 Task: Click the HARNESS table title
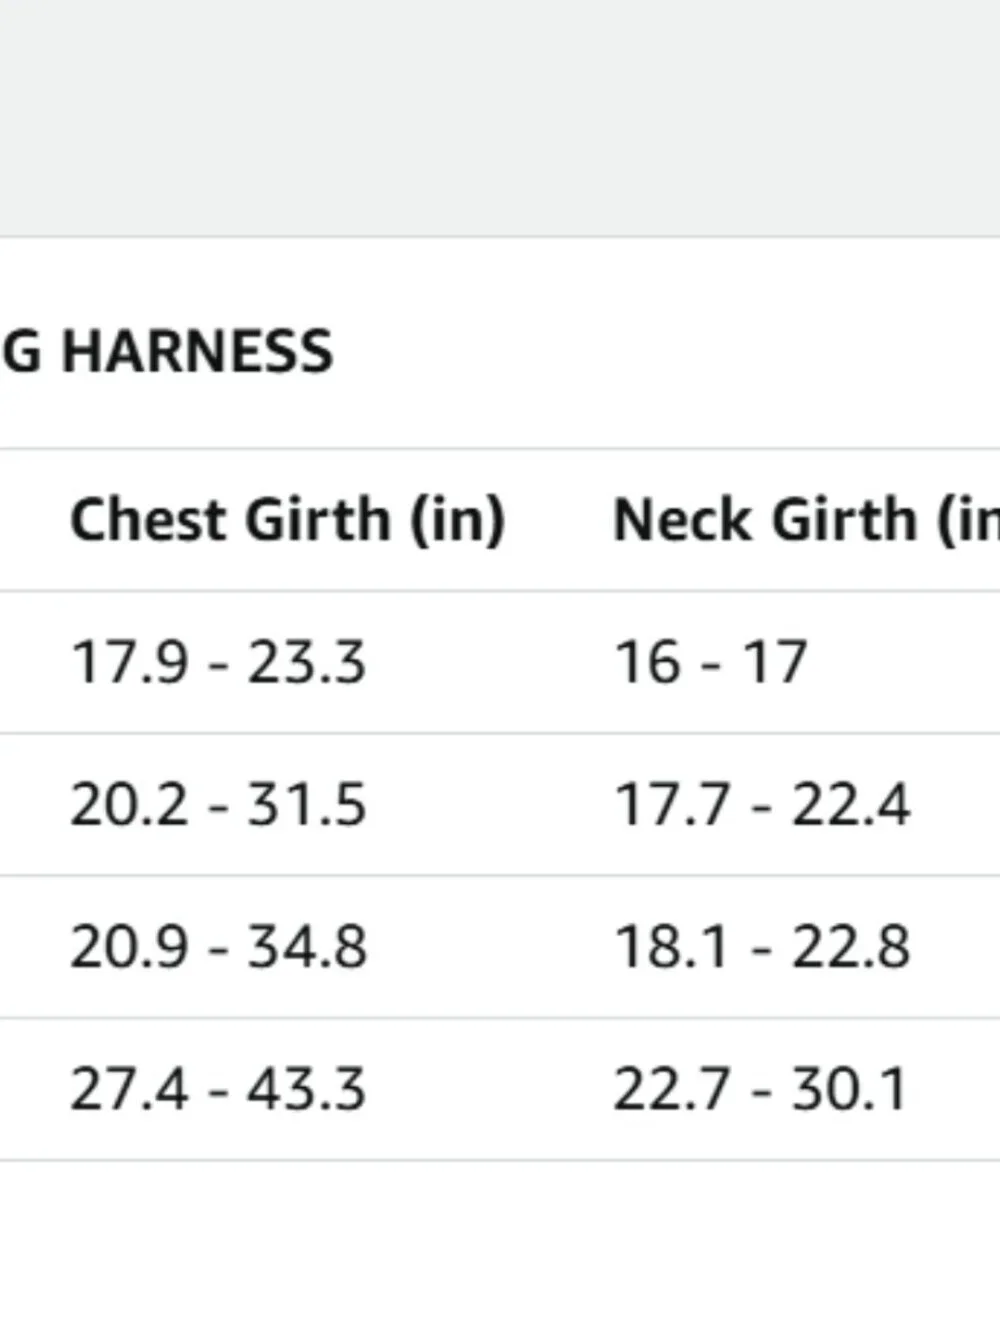(166, 351)
